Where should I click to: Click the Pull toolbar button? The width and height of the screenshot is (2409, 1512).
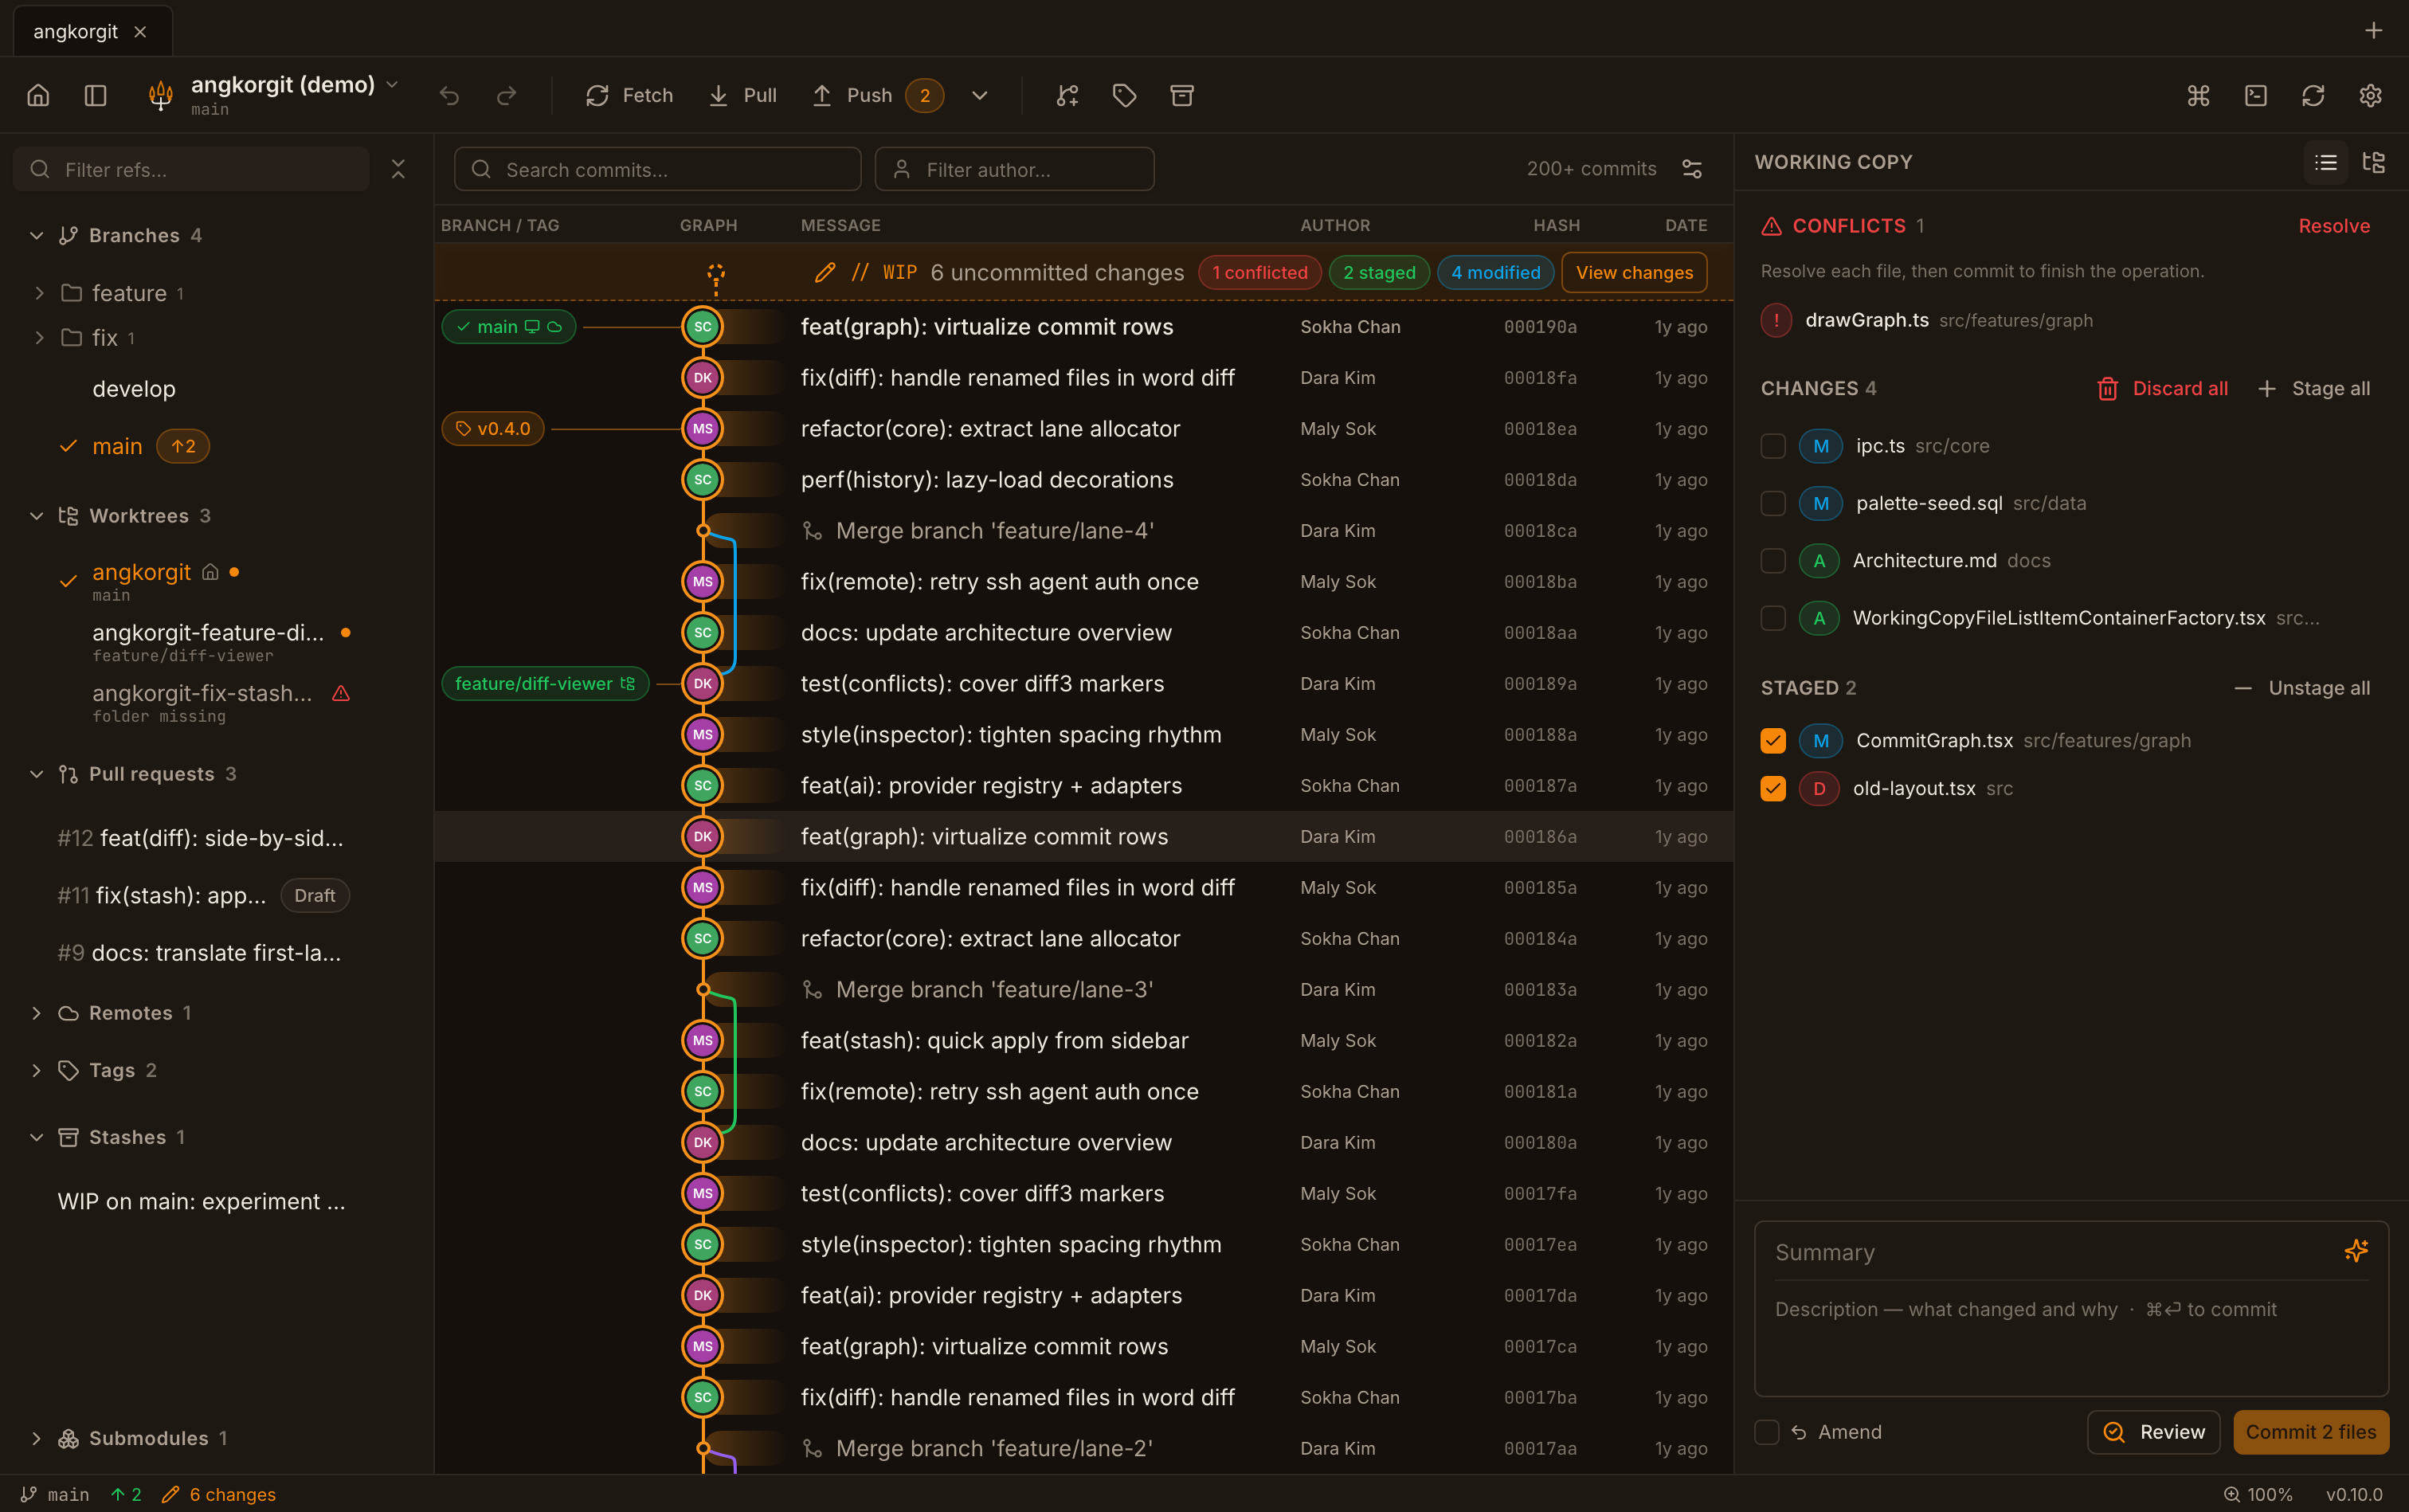[x=742, y=95]
